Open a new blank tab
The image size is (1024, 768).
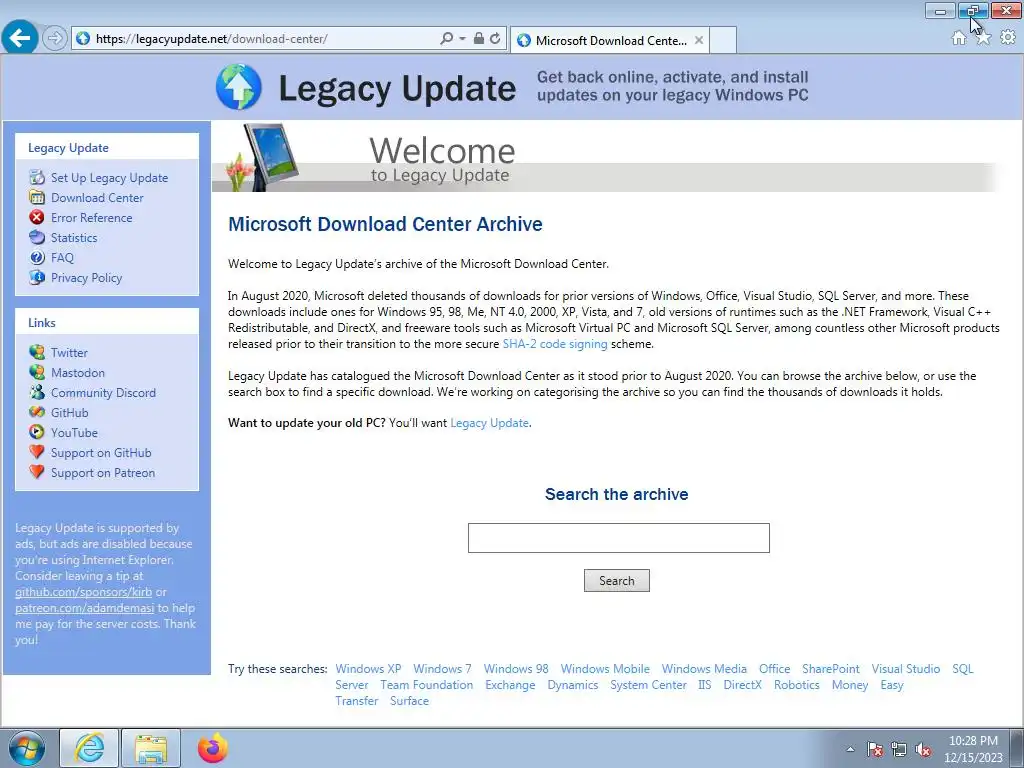pyautogui.click(x=723, y=40)
